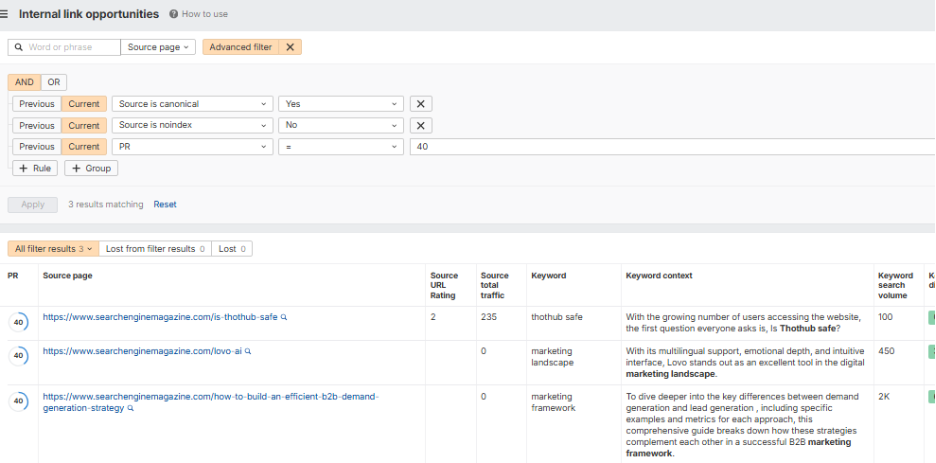Switch to the Lost tab
Viewport: 936px width, 463px height.
tap(232, 249)
